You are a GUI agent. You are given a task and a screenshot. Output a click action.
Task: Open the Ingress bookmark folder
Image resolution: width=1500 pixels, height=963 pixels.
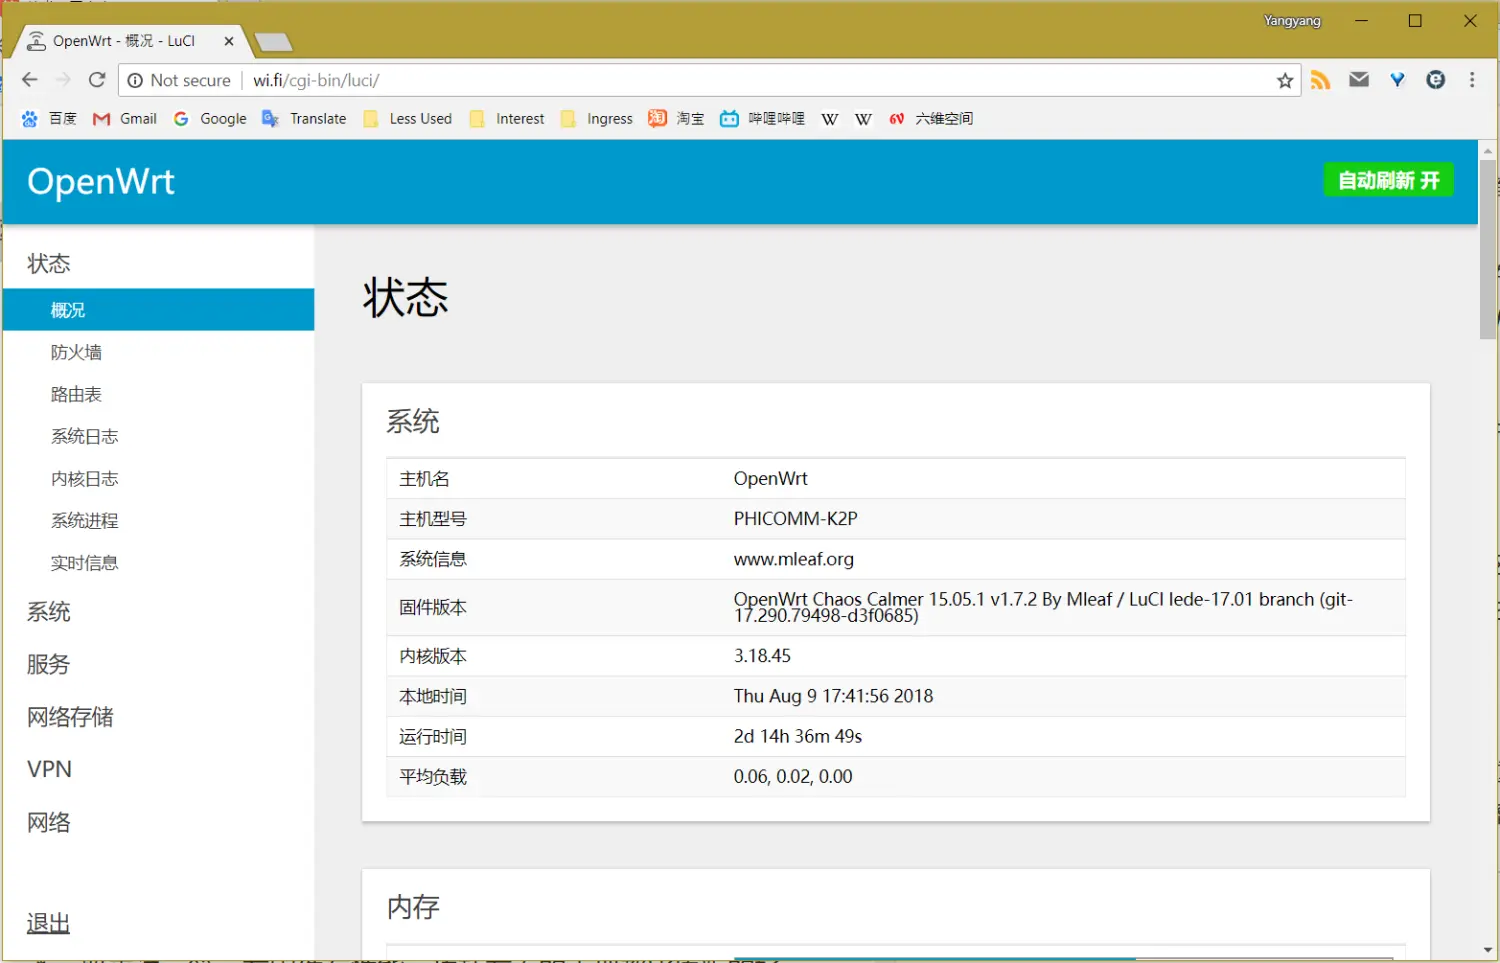[x=597, y=119]
